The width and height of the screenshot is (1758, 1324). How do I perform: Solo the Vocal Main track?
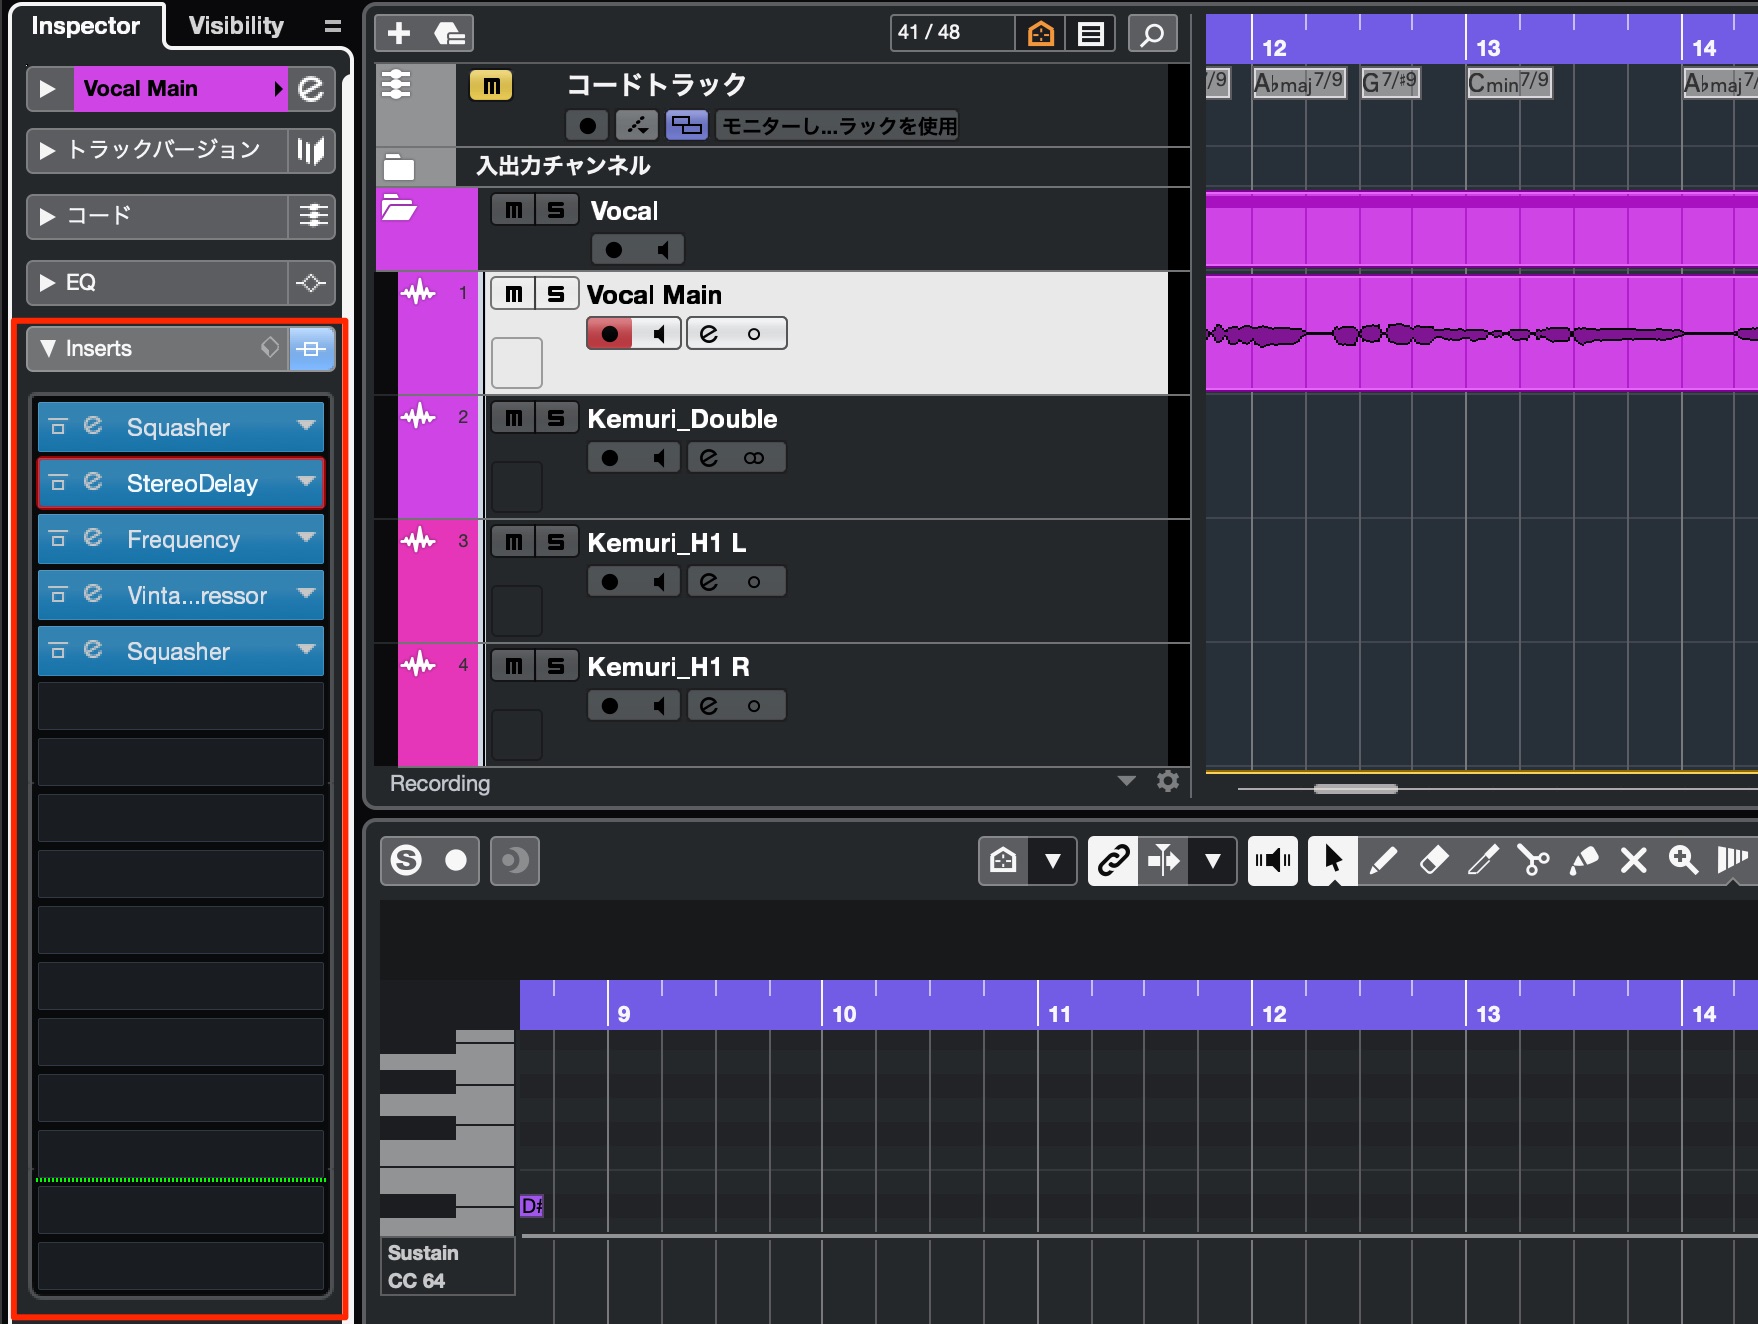coord(557,294)
